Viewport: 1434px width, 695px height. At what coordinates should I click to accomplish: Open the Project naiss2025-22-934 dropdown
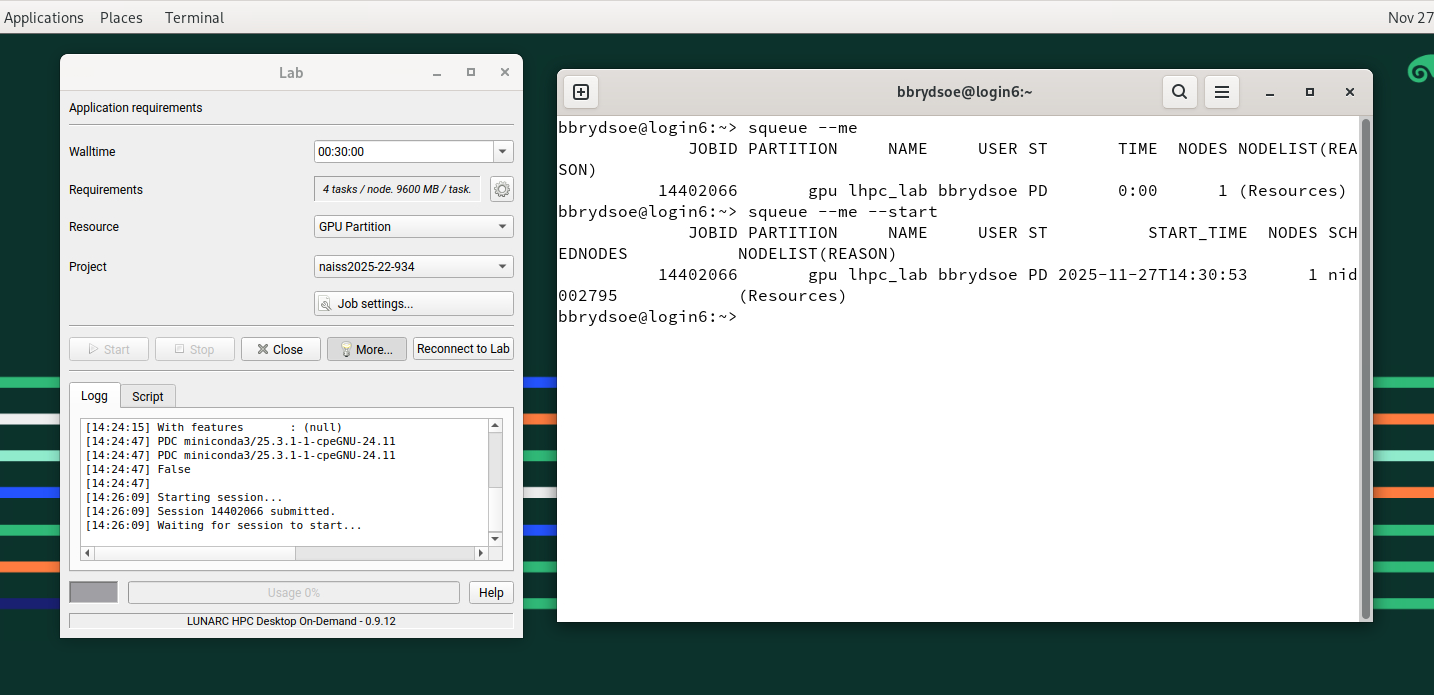[413, 267]
